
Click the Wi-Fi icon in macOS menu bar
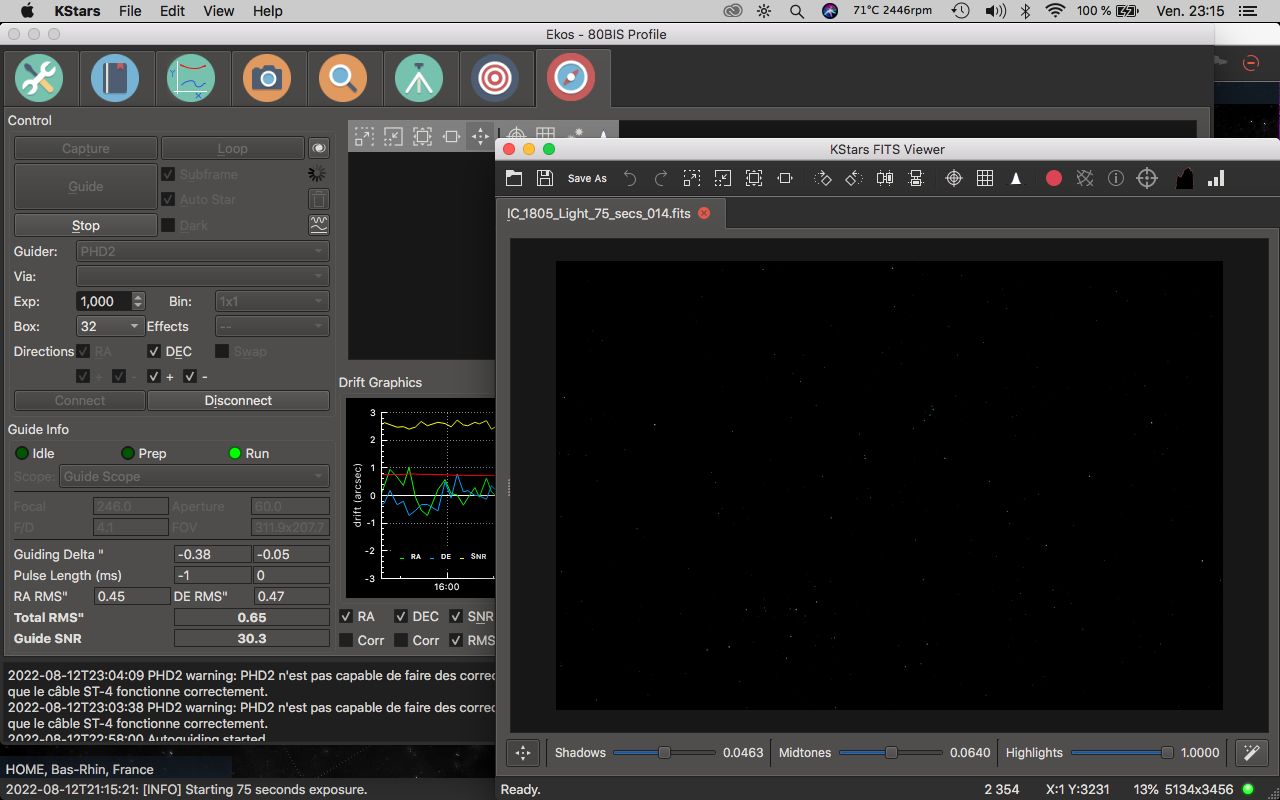pyautogui.click(x=1055, y=11)
